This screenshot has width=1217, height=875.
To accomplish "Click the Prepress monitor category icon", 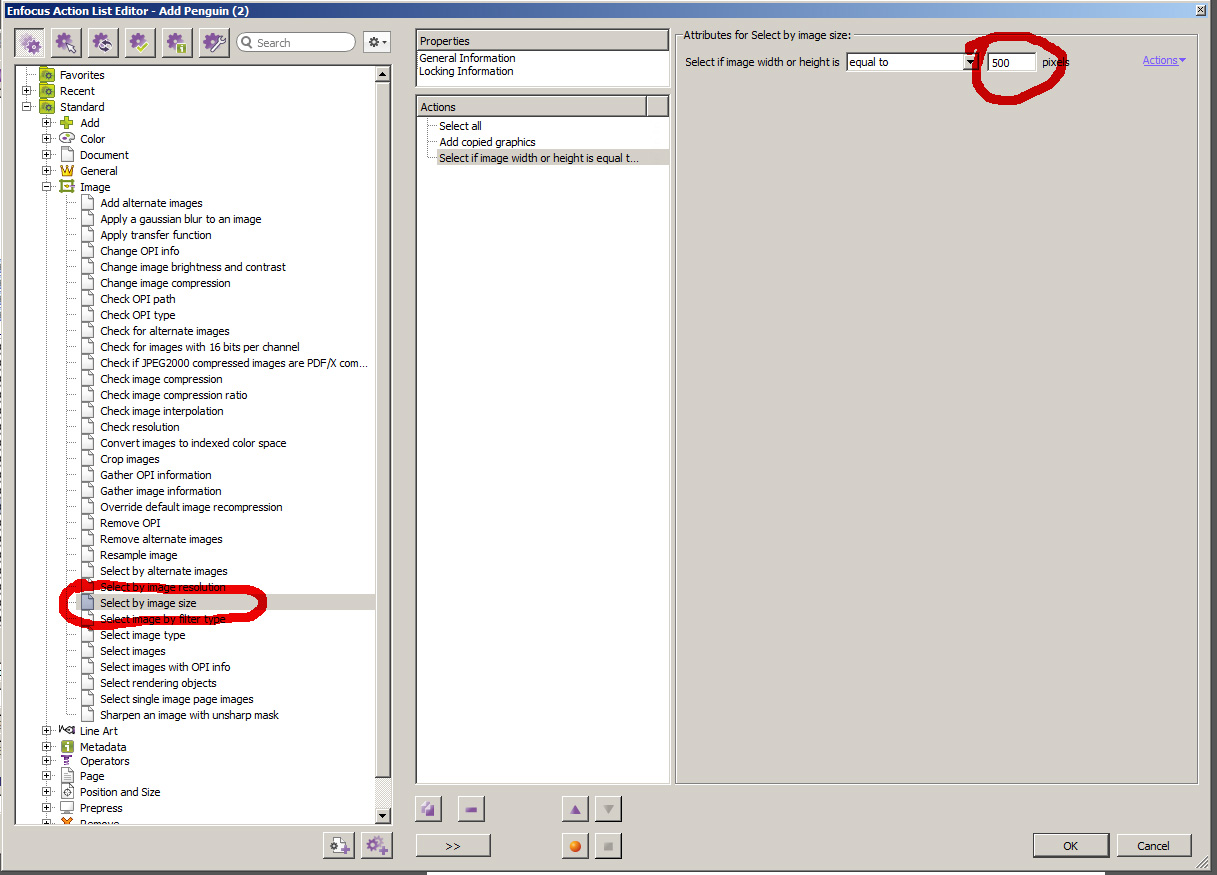I will pos(67,808).
